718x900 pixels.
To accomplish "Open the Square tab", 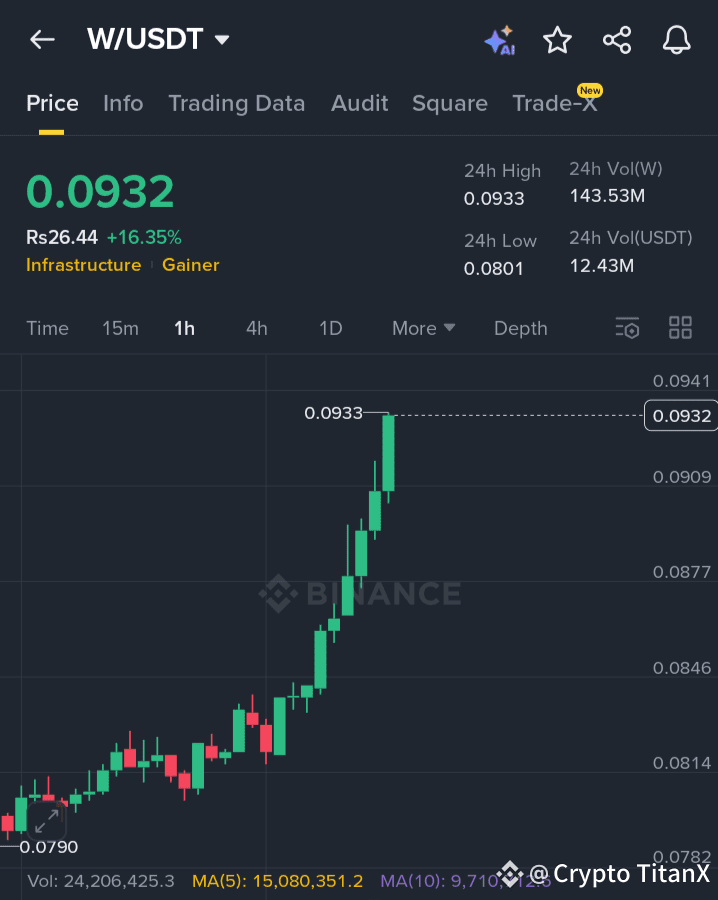I will 450,104.
